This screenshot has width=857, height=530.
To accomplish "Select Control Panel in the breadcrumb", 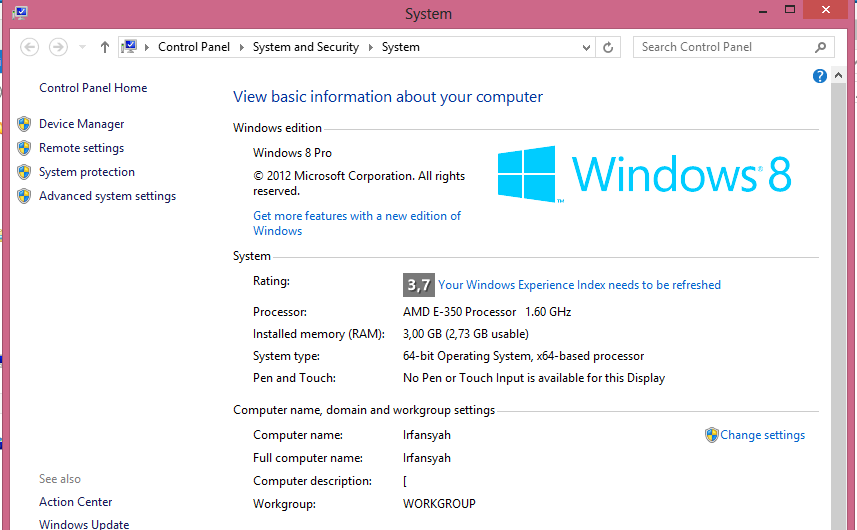I will point(193,47).
